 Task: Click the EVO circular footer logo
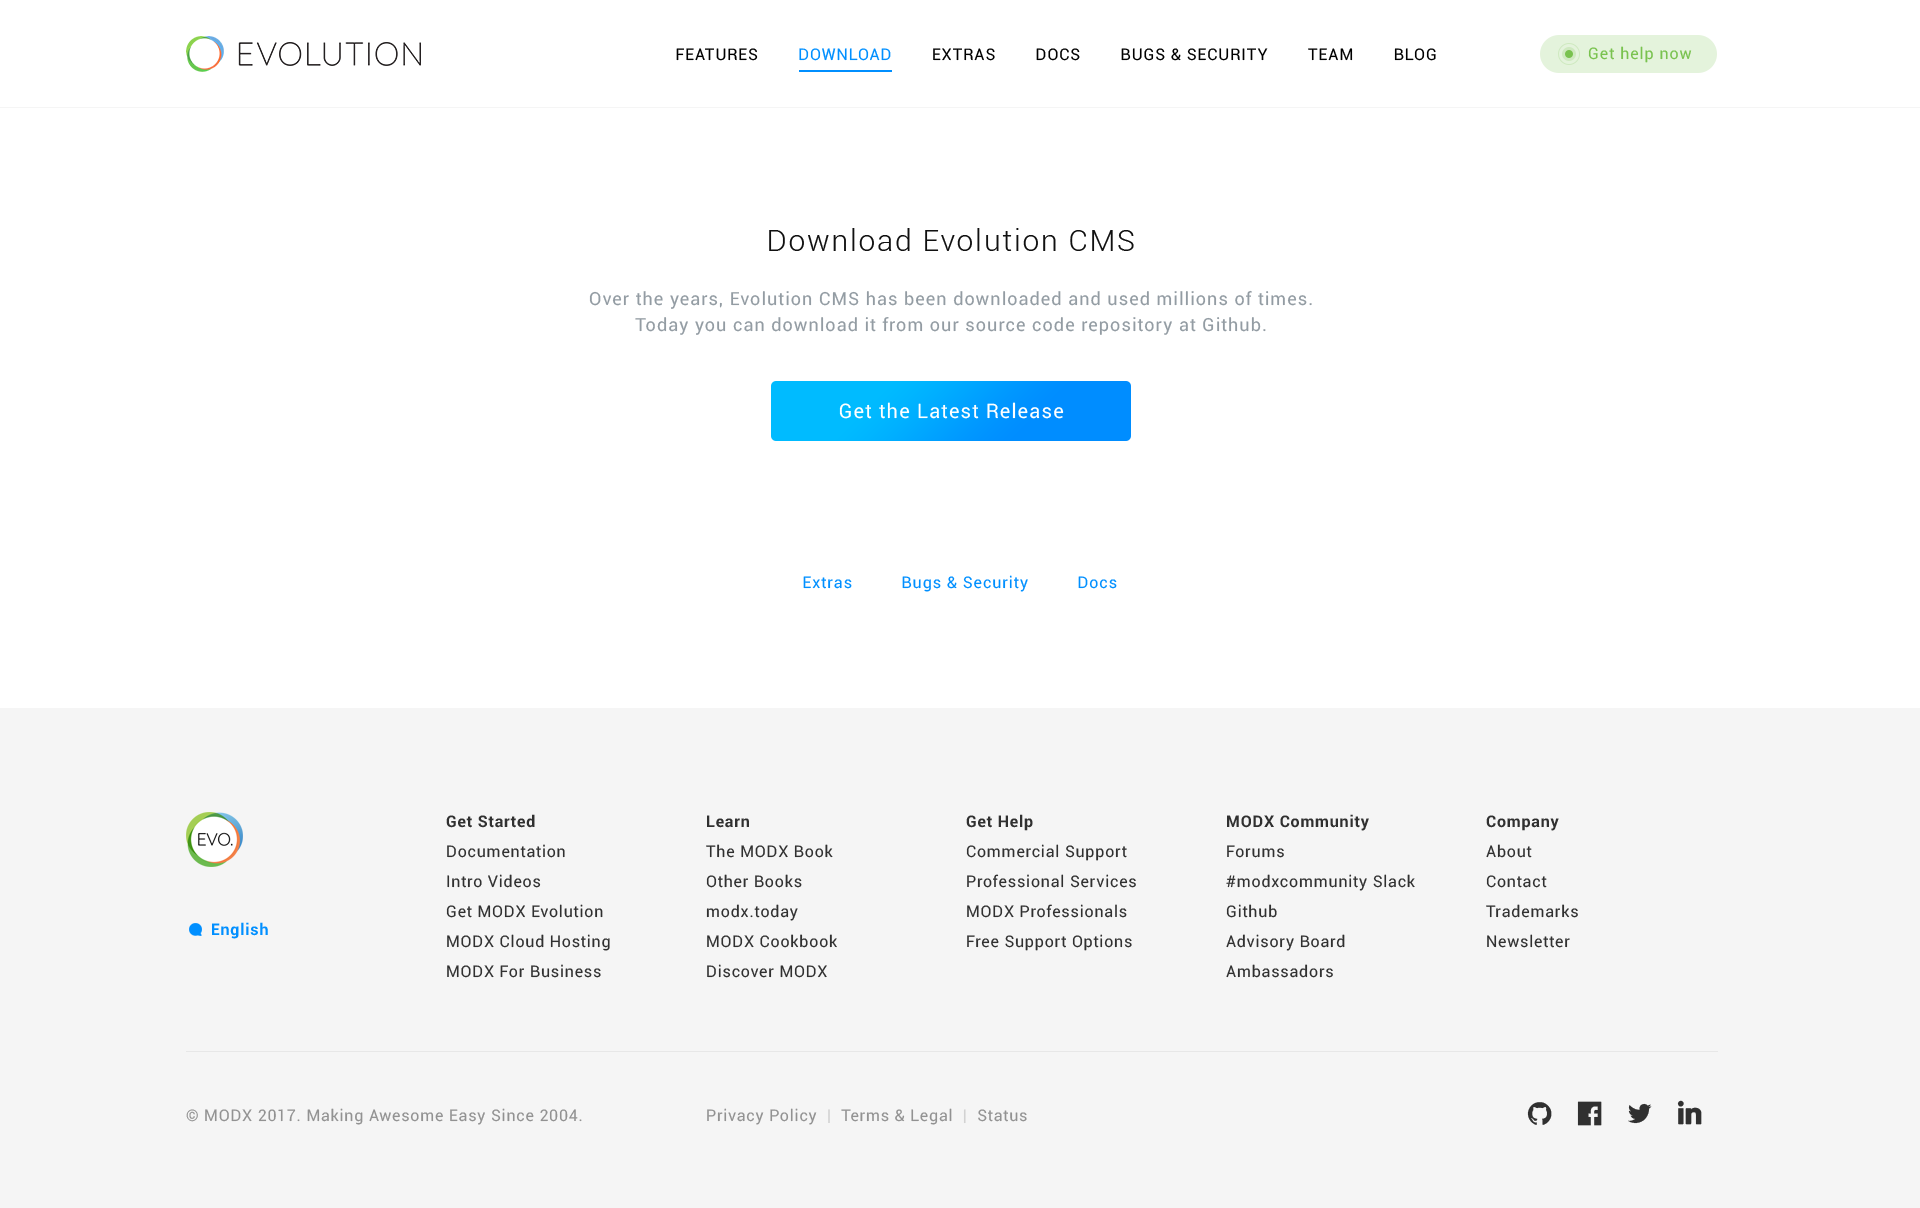214,839
